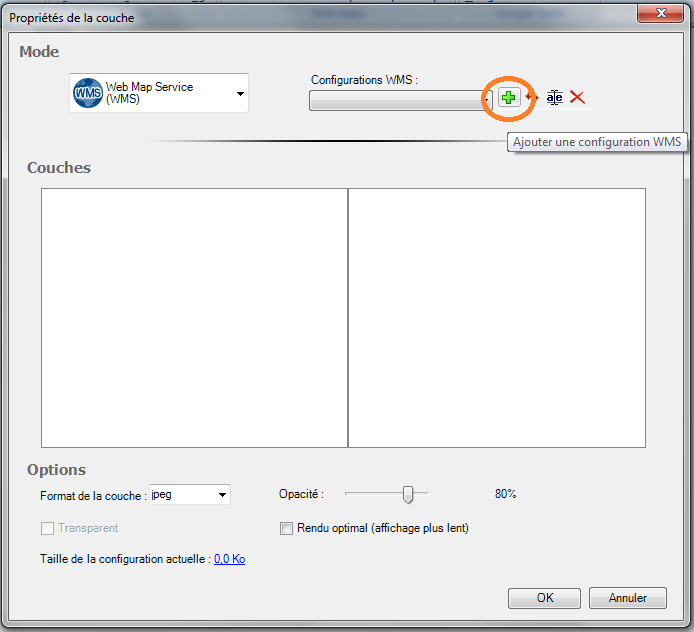
Task: Click the OK button
Action: (x=544, y=598)
